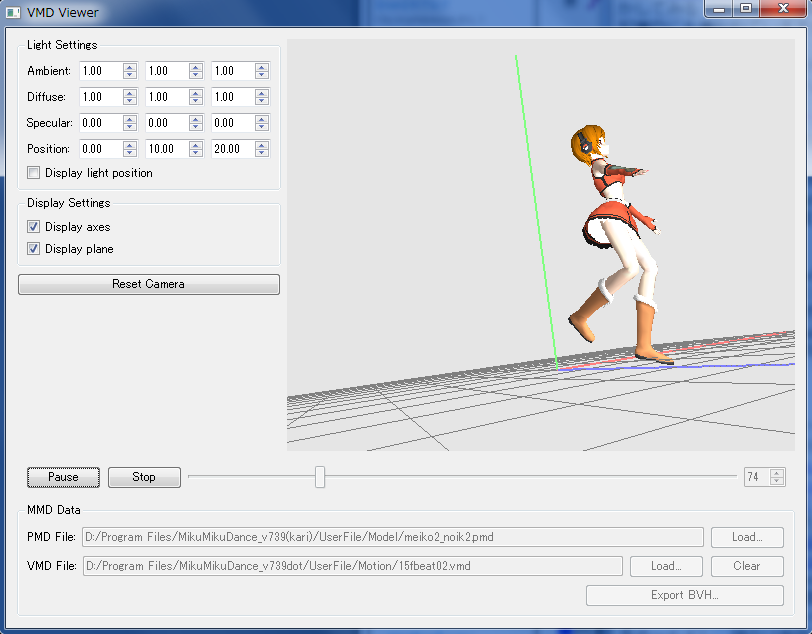Image resolution: width=812 pixels, height=634 pixels.
Task: Click third Diffuse value field
Action: [233, 97]
